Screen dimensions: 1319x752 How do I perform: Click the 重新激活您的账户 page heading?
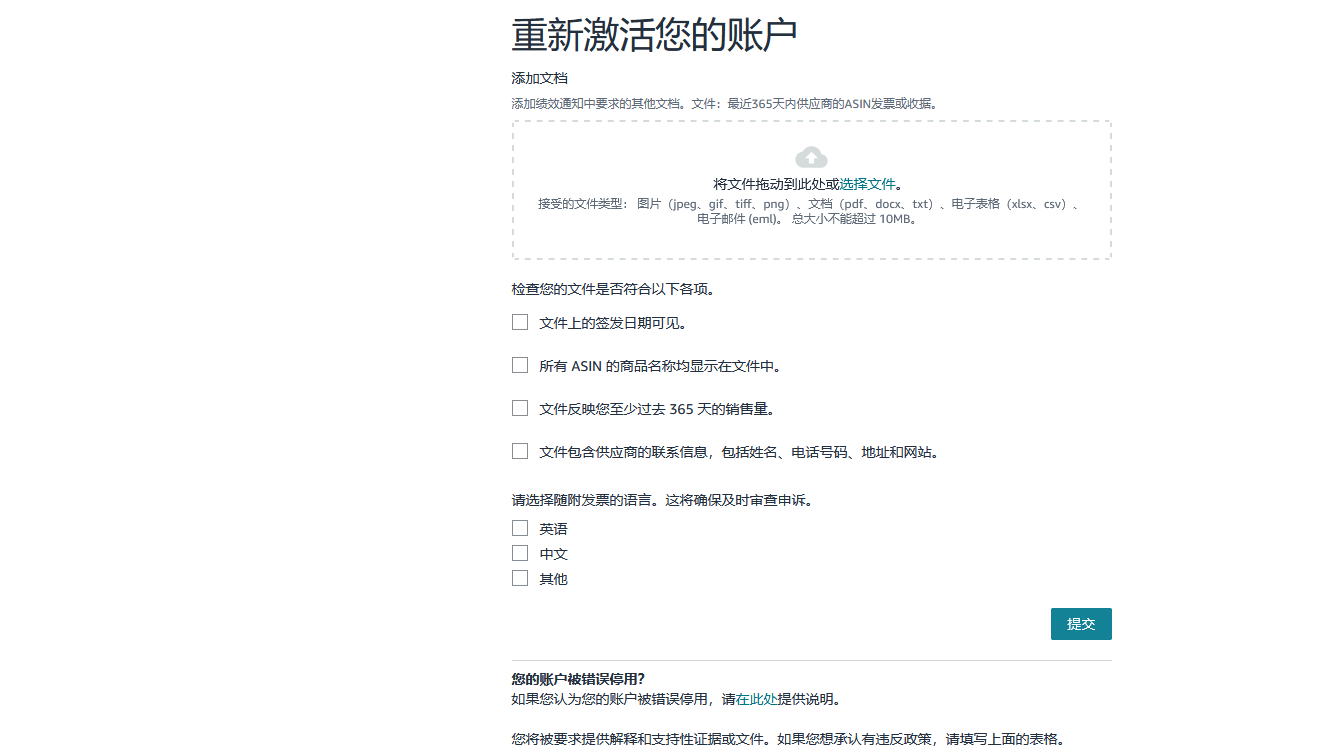click(654, 35)
